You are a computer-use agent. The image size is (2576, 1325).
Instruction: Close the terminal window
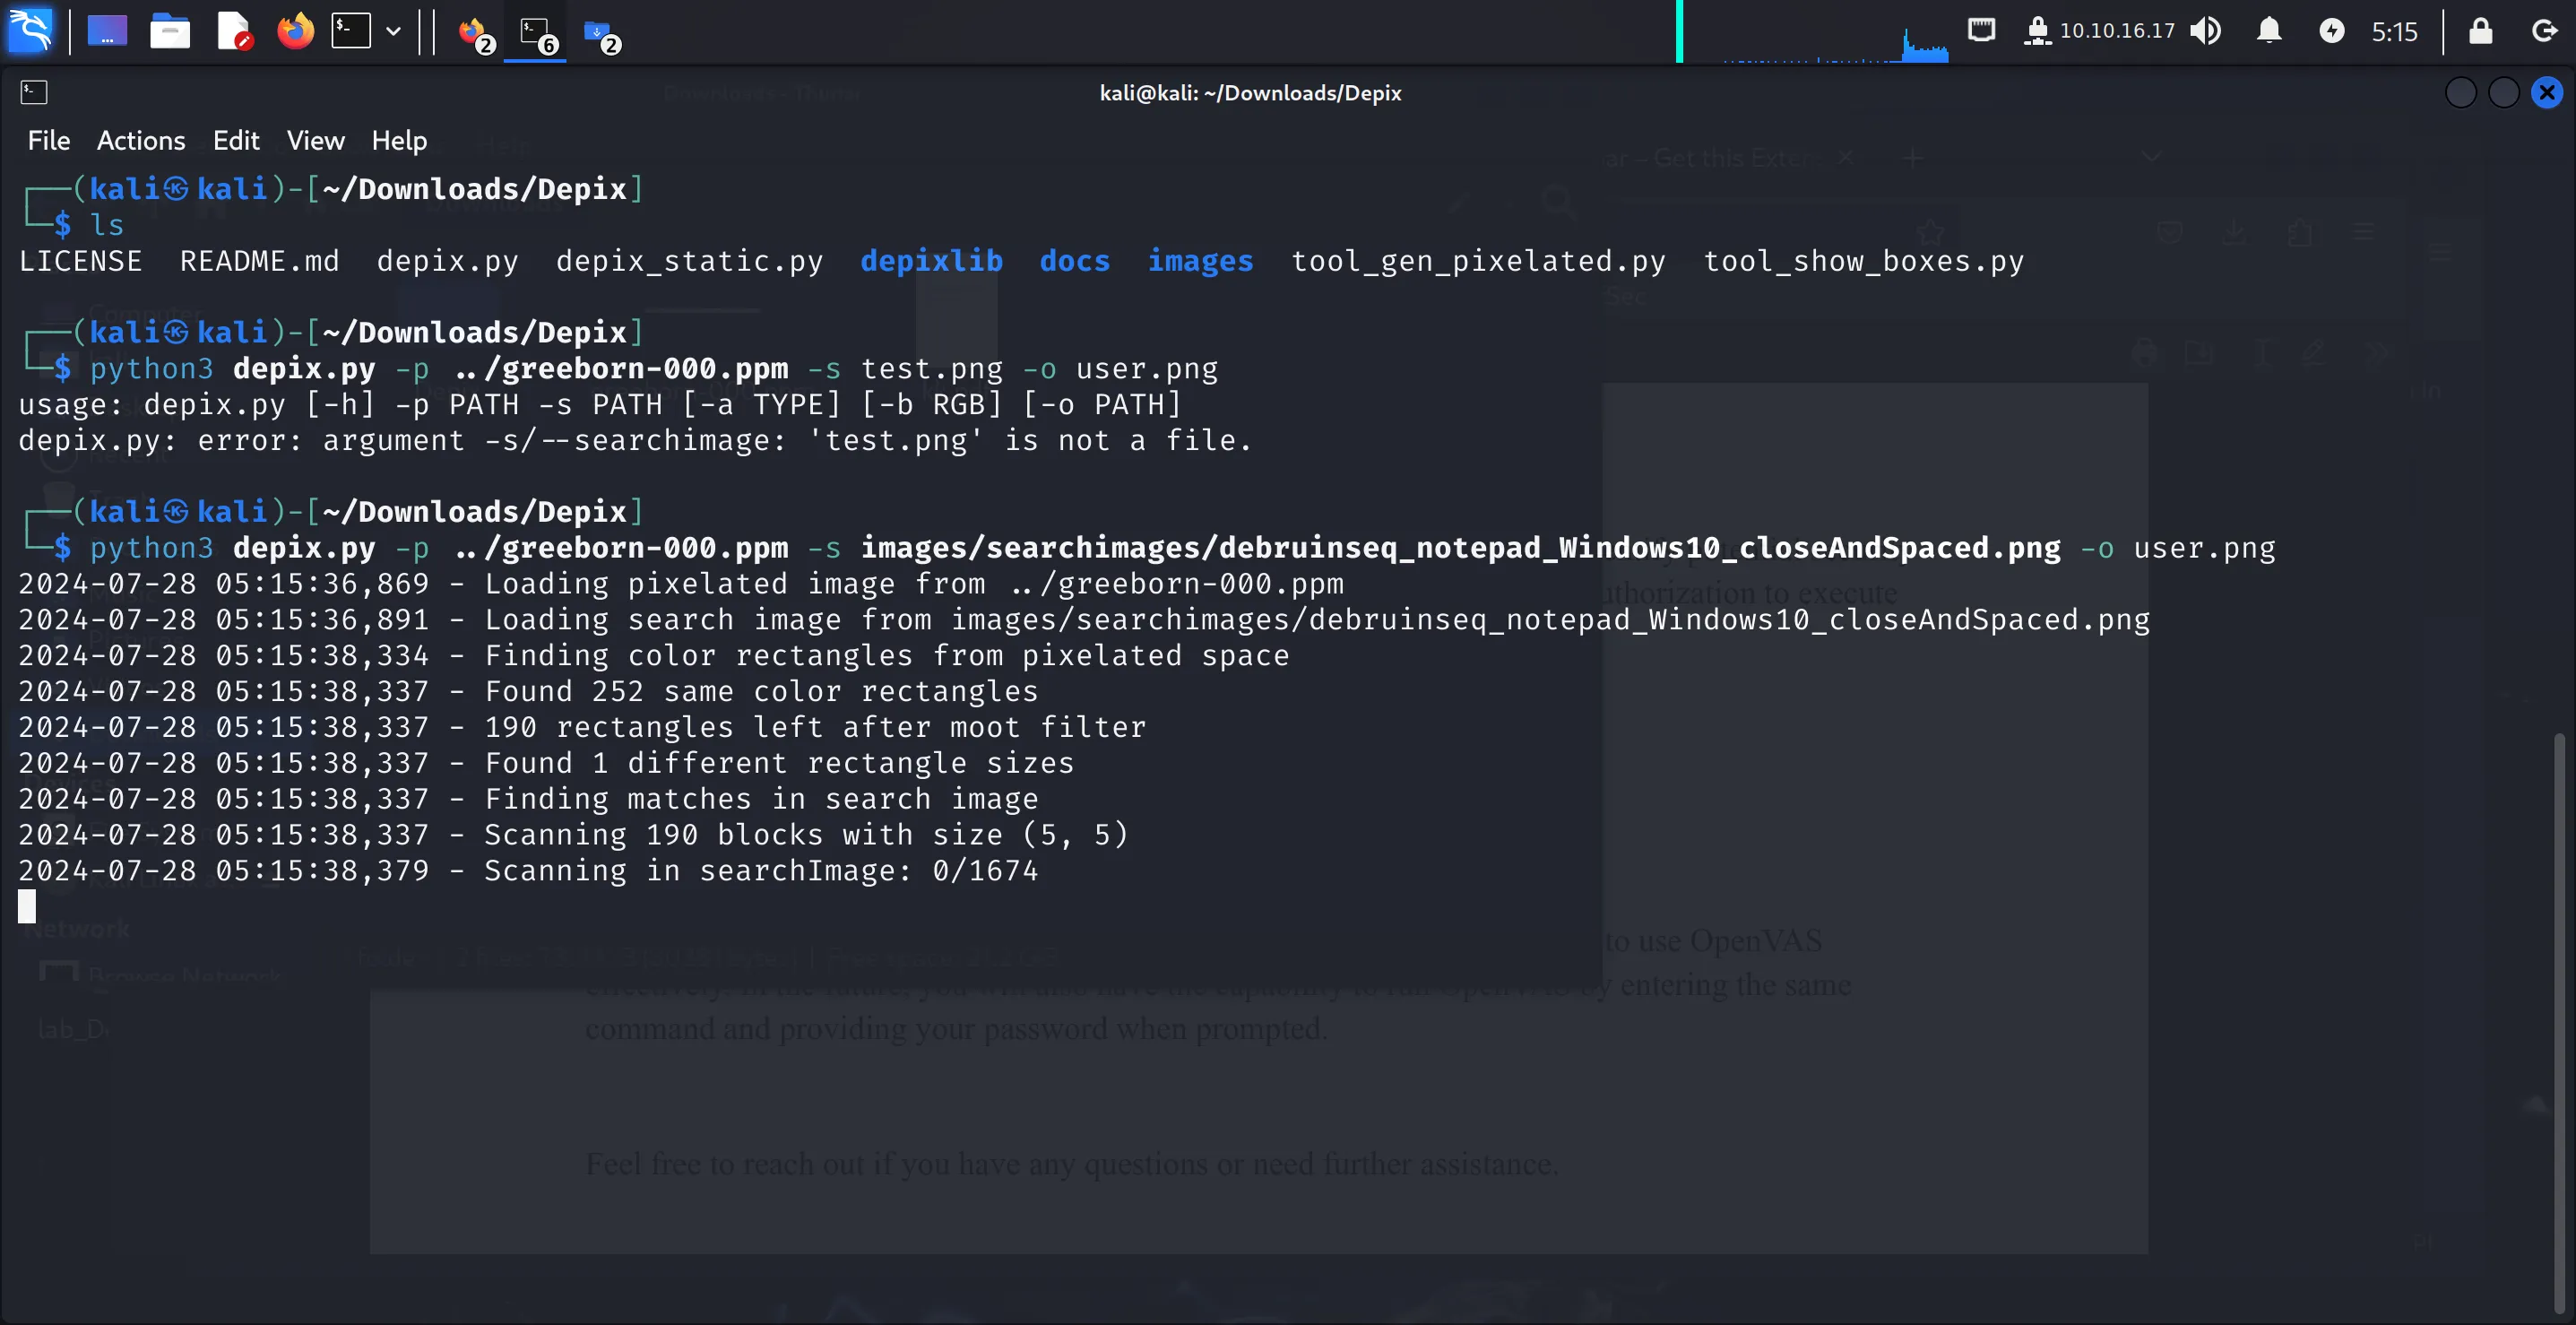(x=2546, y=93)
